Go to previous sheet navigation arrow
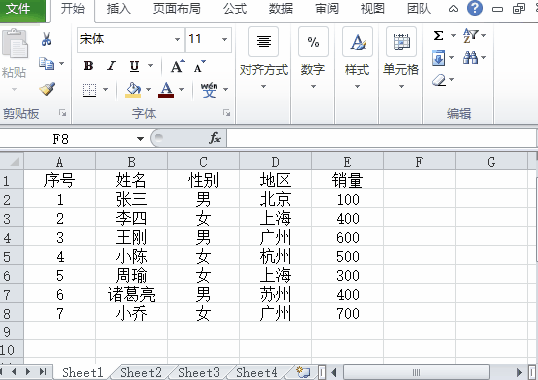 14,372
